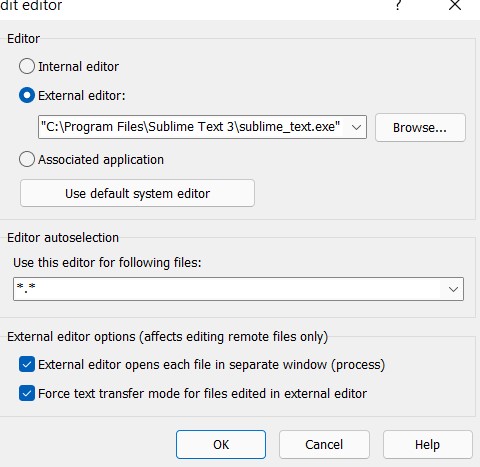Select the Associated application radio button

pos(27,159)
